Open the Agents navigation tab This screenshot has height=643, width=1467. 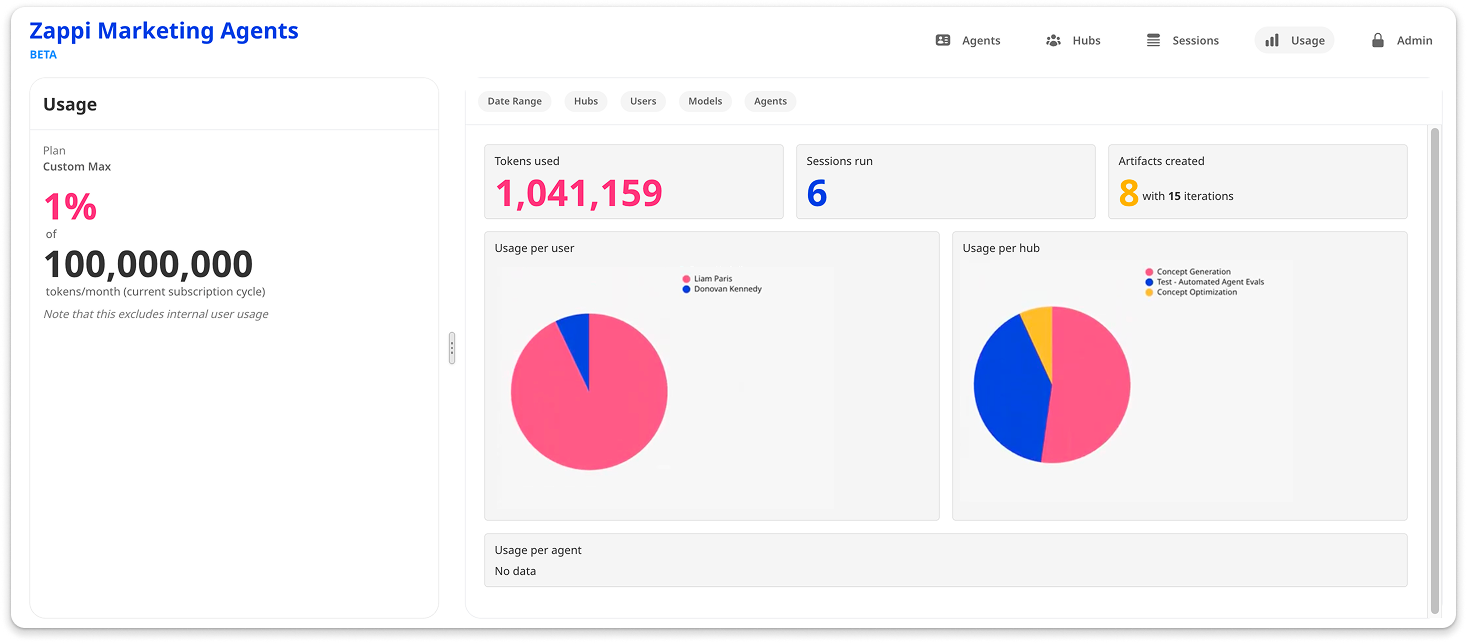click(968, 40)
